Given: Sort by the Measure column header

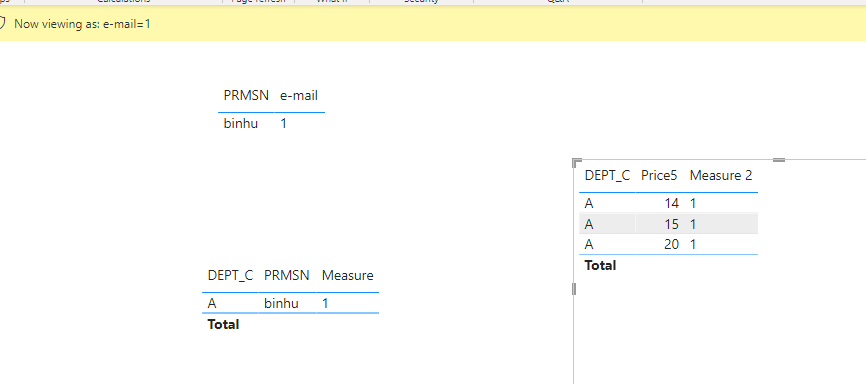Looking at the screenshot, I should 347,275.
